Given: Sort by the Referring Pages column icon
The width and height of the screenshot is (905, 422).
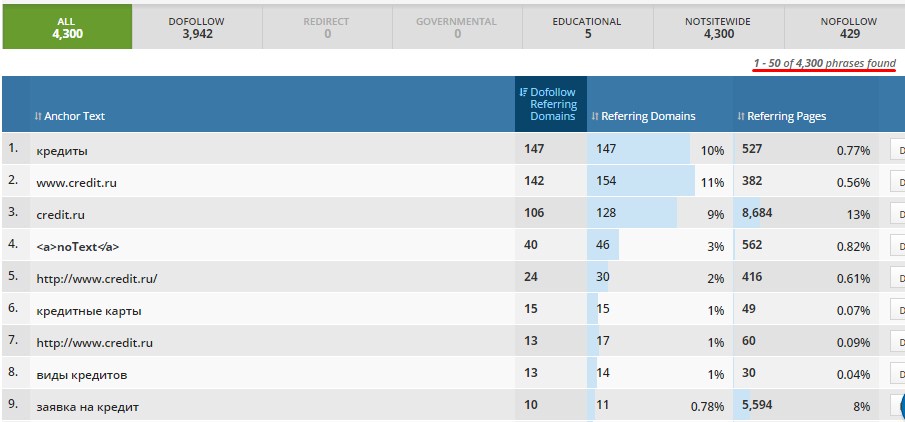Looking at the screenshot, I should (741, 117).
